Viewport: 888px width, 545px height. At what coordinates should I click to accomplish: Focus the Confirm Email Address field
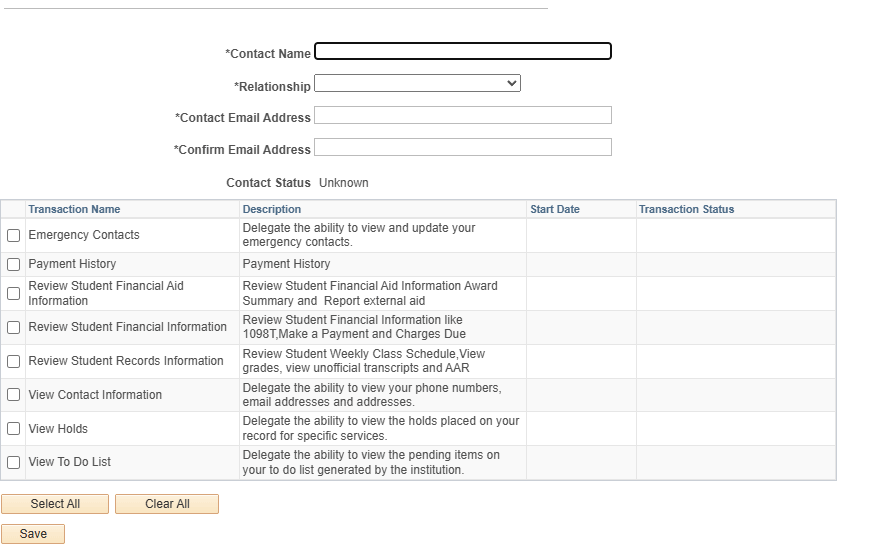point(463,147)
